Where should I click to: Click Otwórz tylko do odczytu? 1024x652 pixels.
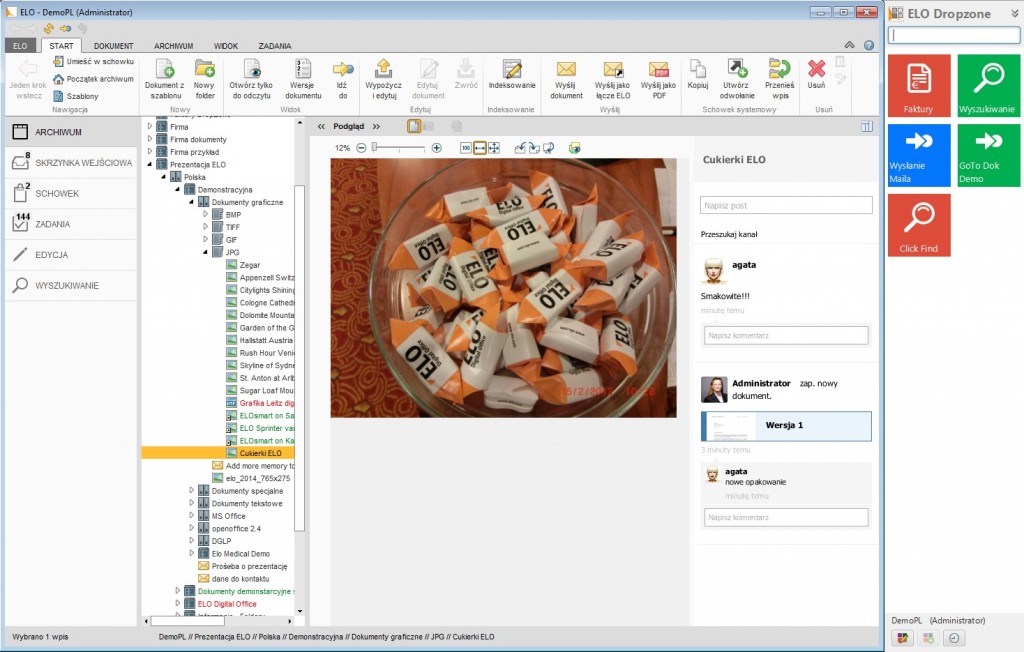251,79
